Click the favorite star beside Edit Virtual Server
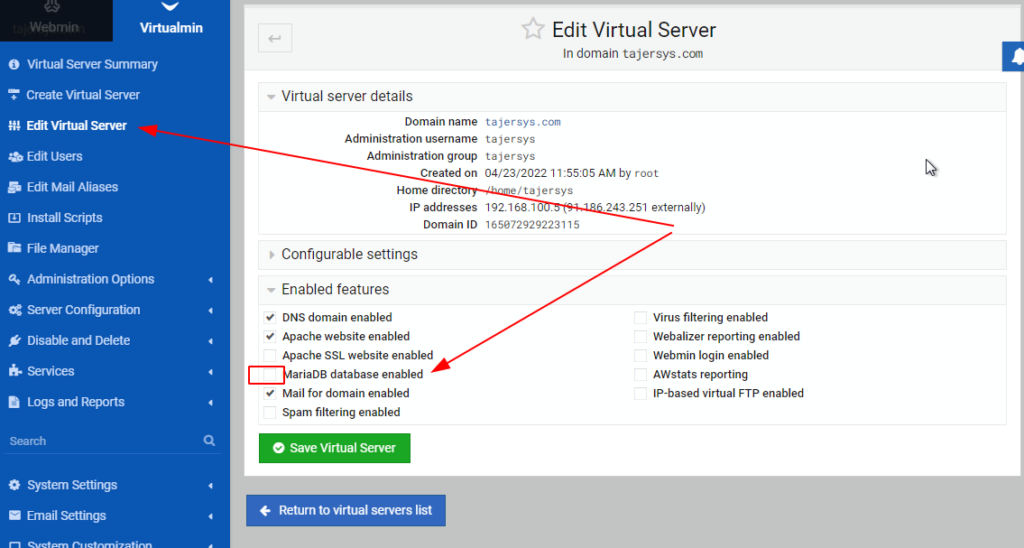This screenshot has width=1024, height=548. pos(533,29)
